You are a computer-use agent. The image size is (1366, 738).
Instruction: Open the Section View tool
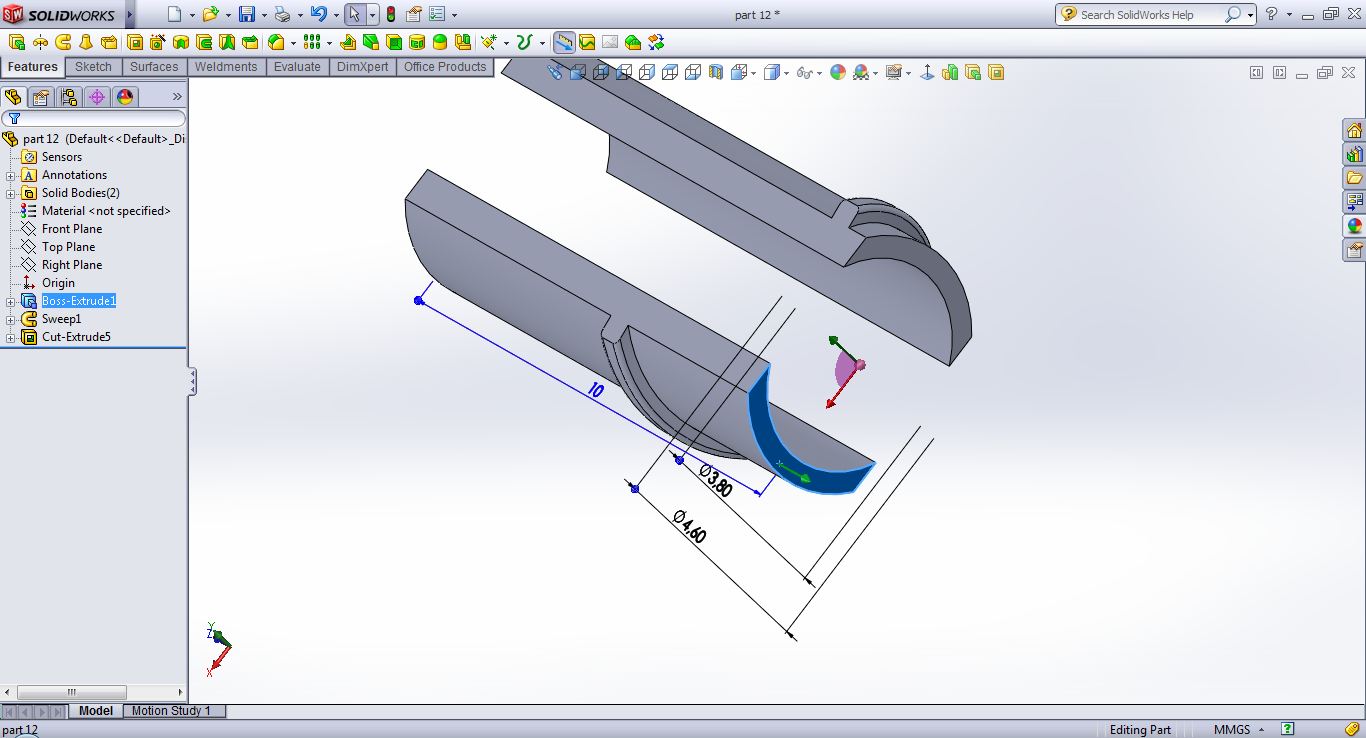(x=716, y=72)
